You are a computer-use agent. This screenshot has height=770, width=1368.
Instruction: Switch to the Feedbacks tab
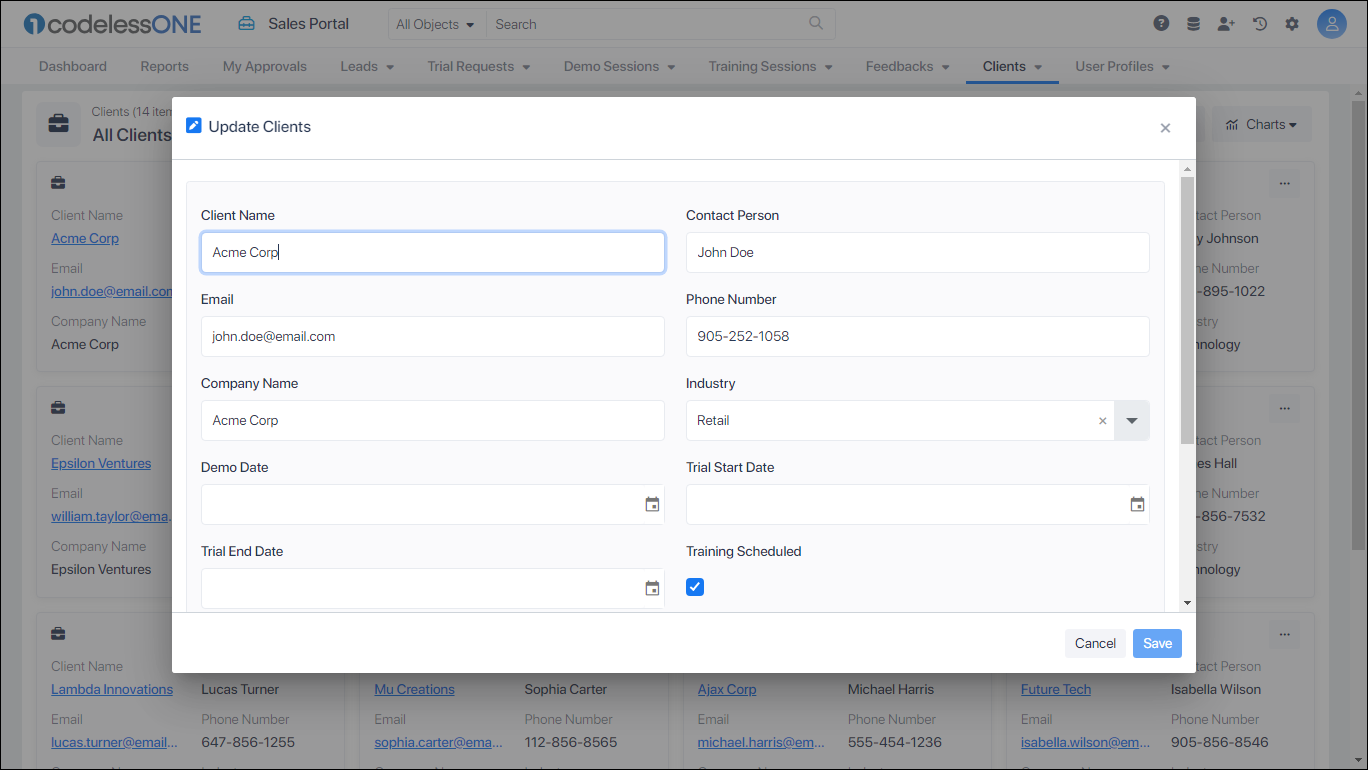coord(907,66)
